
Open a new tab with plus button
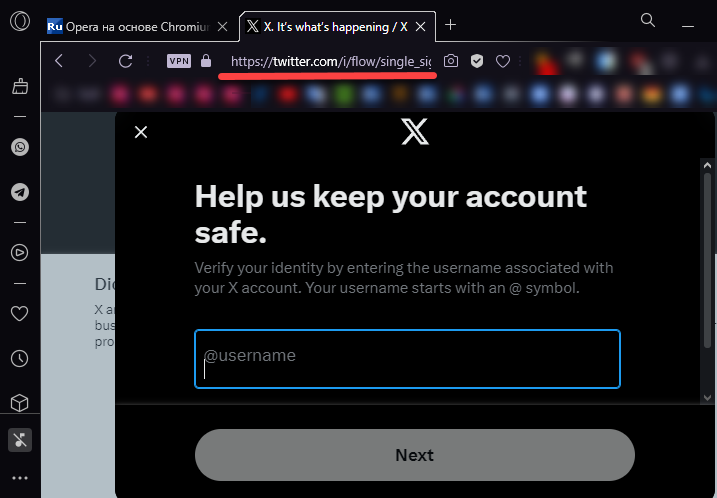[450, 25]
